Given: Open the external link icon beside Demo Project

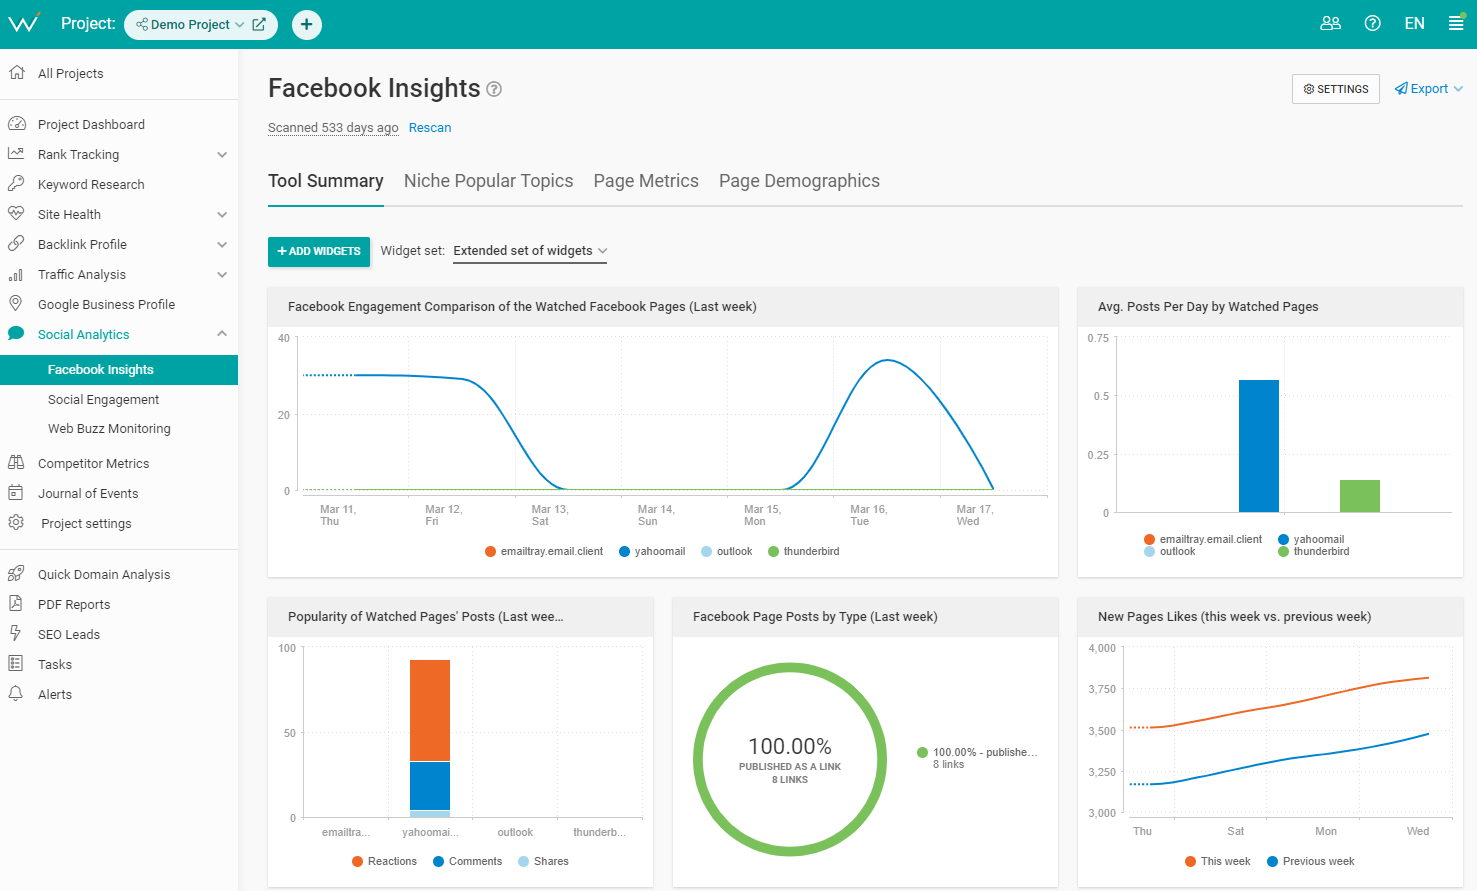Looking at the screenshot, I should [259, 24].
